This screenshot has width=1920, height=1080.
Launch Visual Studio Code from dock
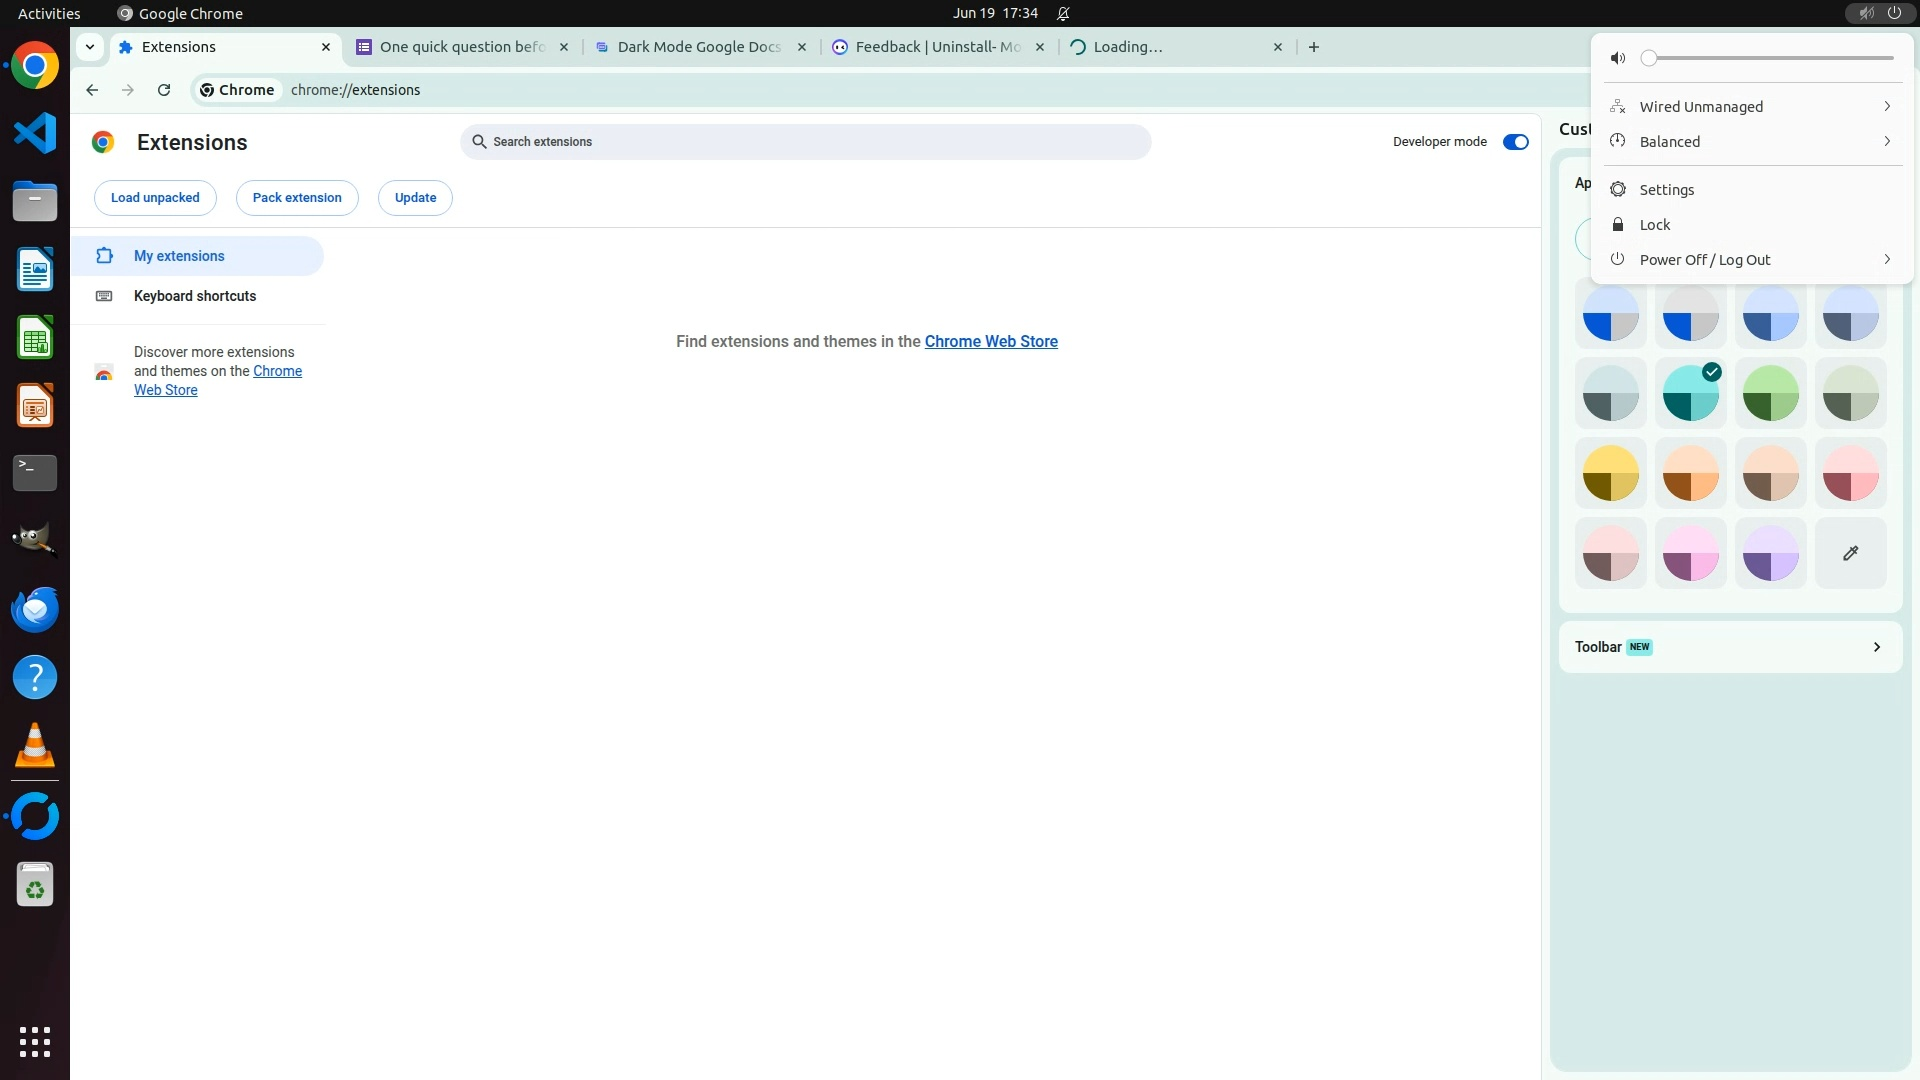point(35,133)
